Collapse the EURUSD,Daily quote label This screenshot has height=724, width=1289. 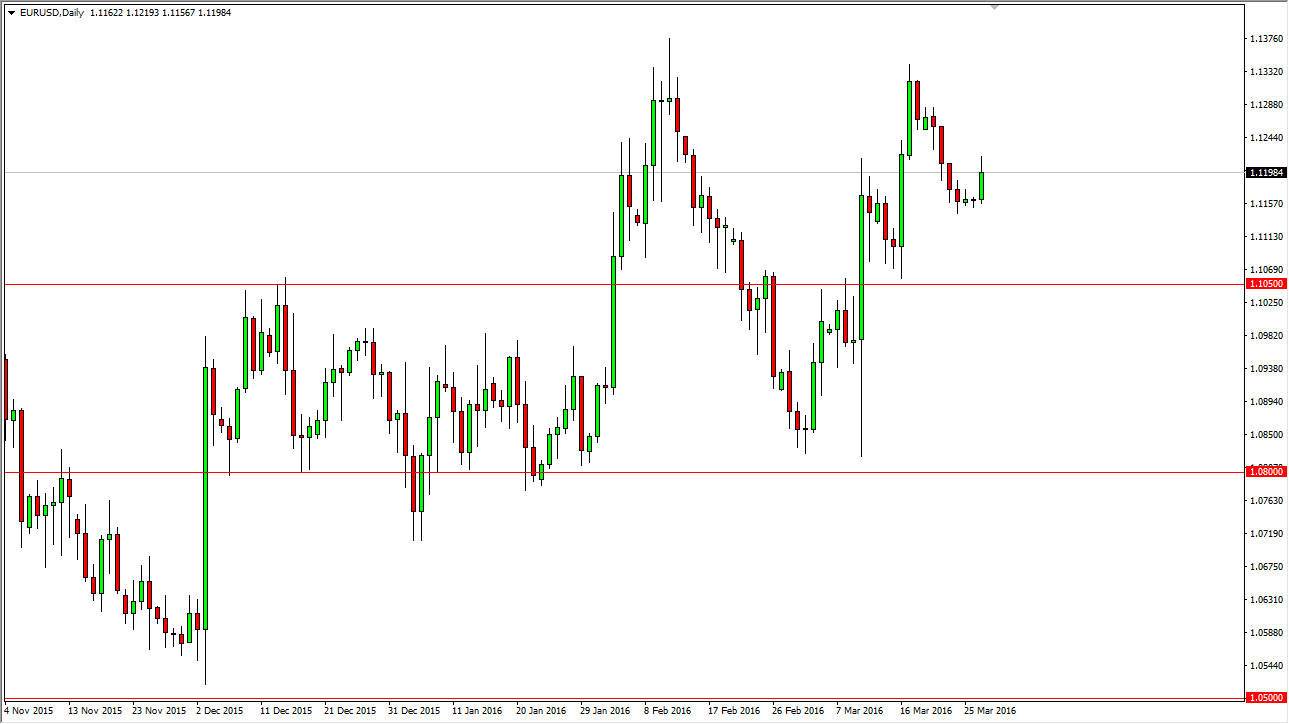pyautogui.click(x=11, y=13)
